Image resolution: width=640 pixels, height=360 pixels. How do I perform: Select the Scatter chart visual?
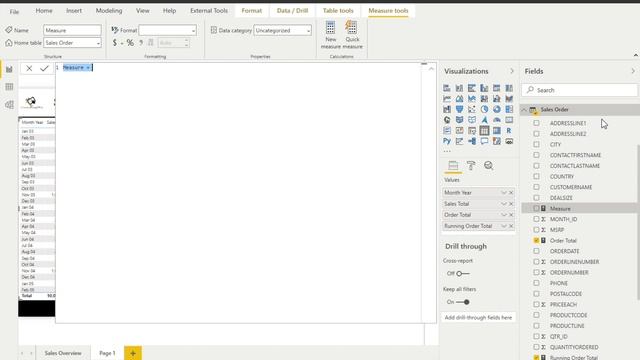click(x=472, y=109)
